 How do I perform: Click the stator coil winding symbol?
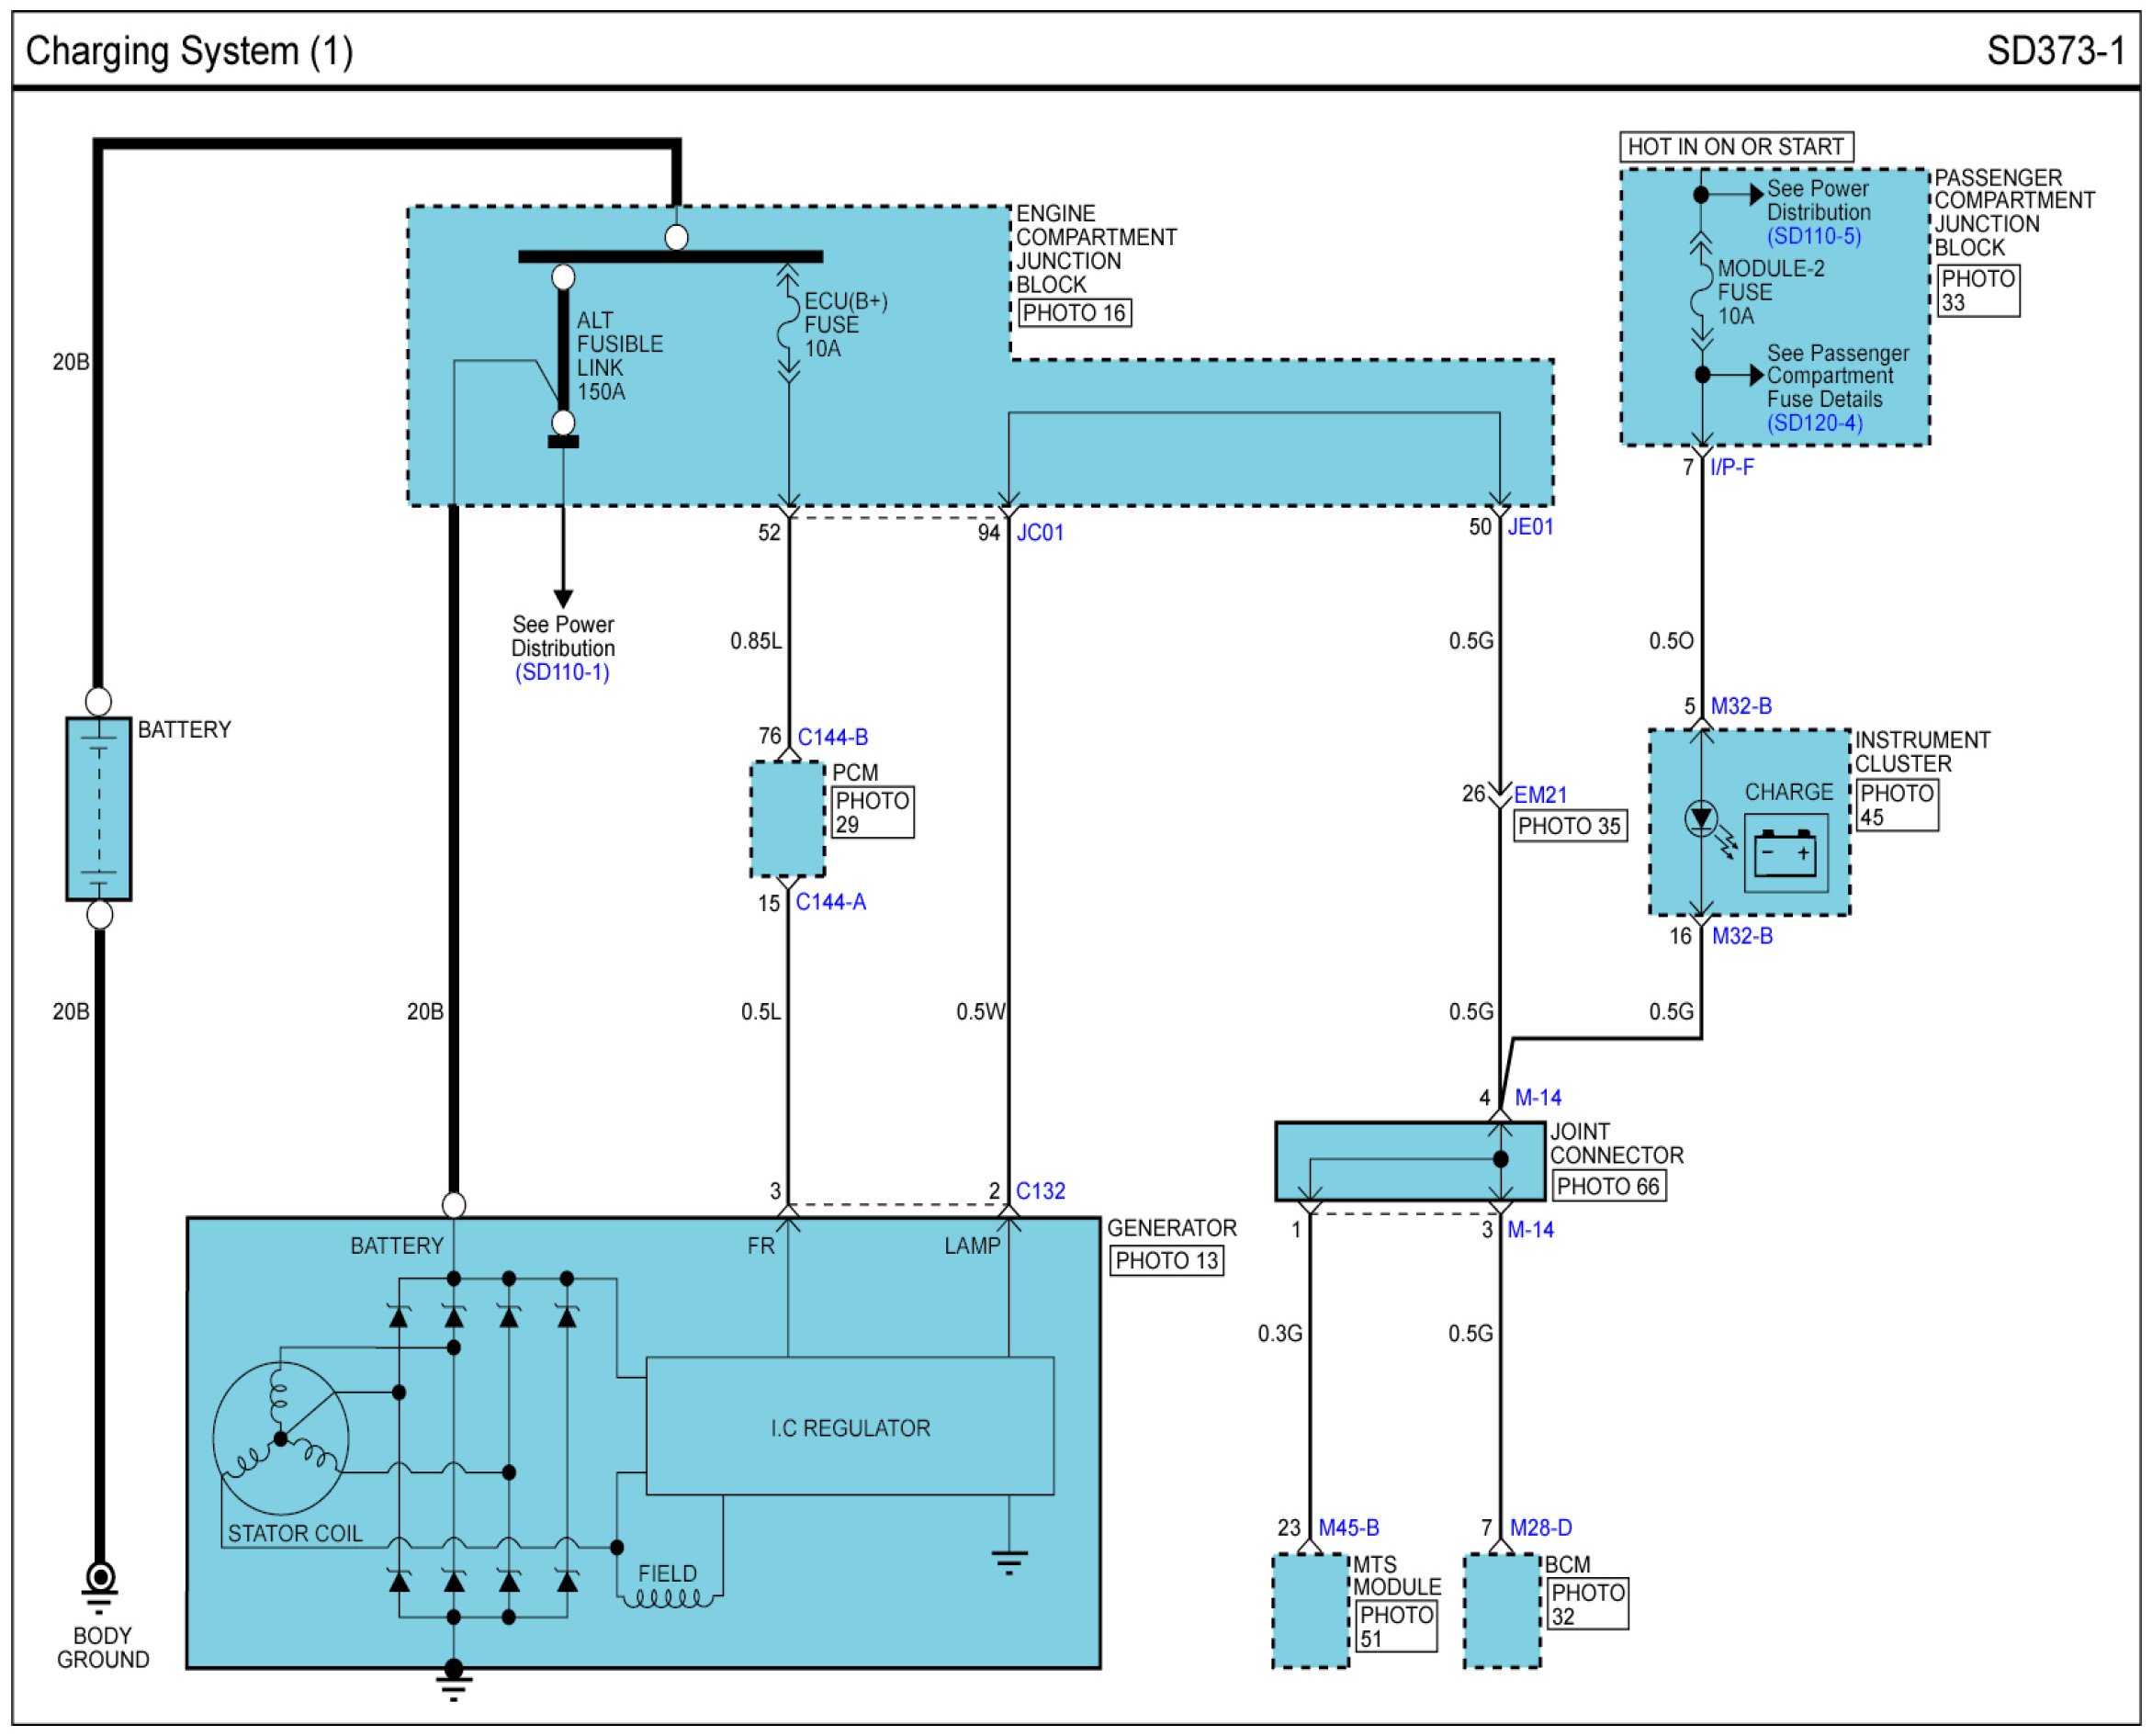pos(280,1438)
